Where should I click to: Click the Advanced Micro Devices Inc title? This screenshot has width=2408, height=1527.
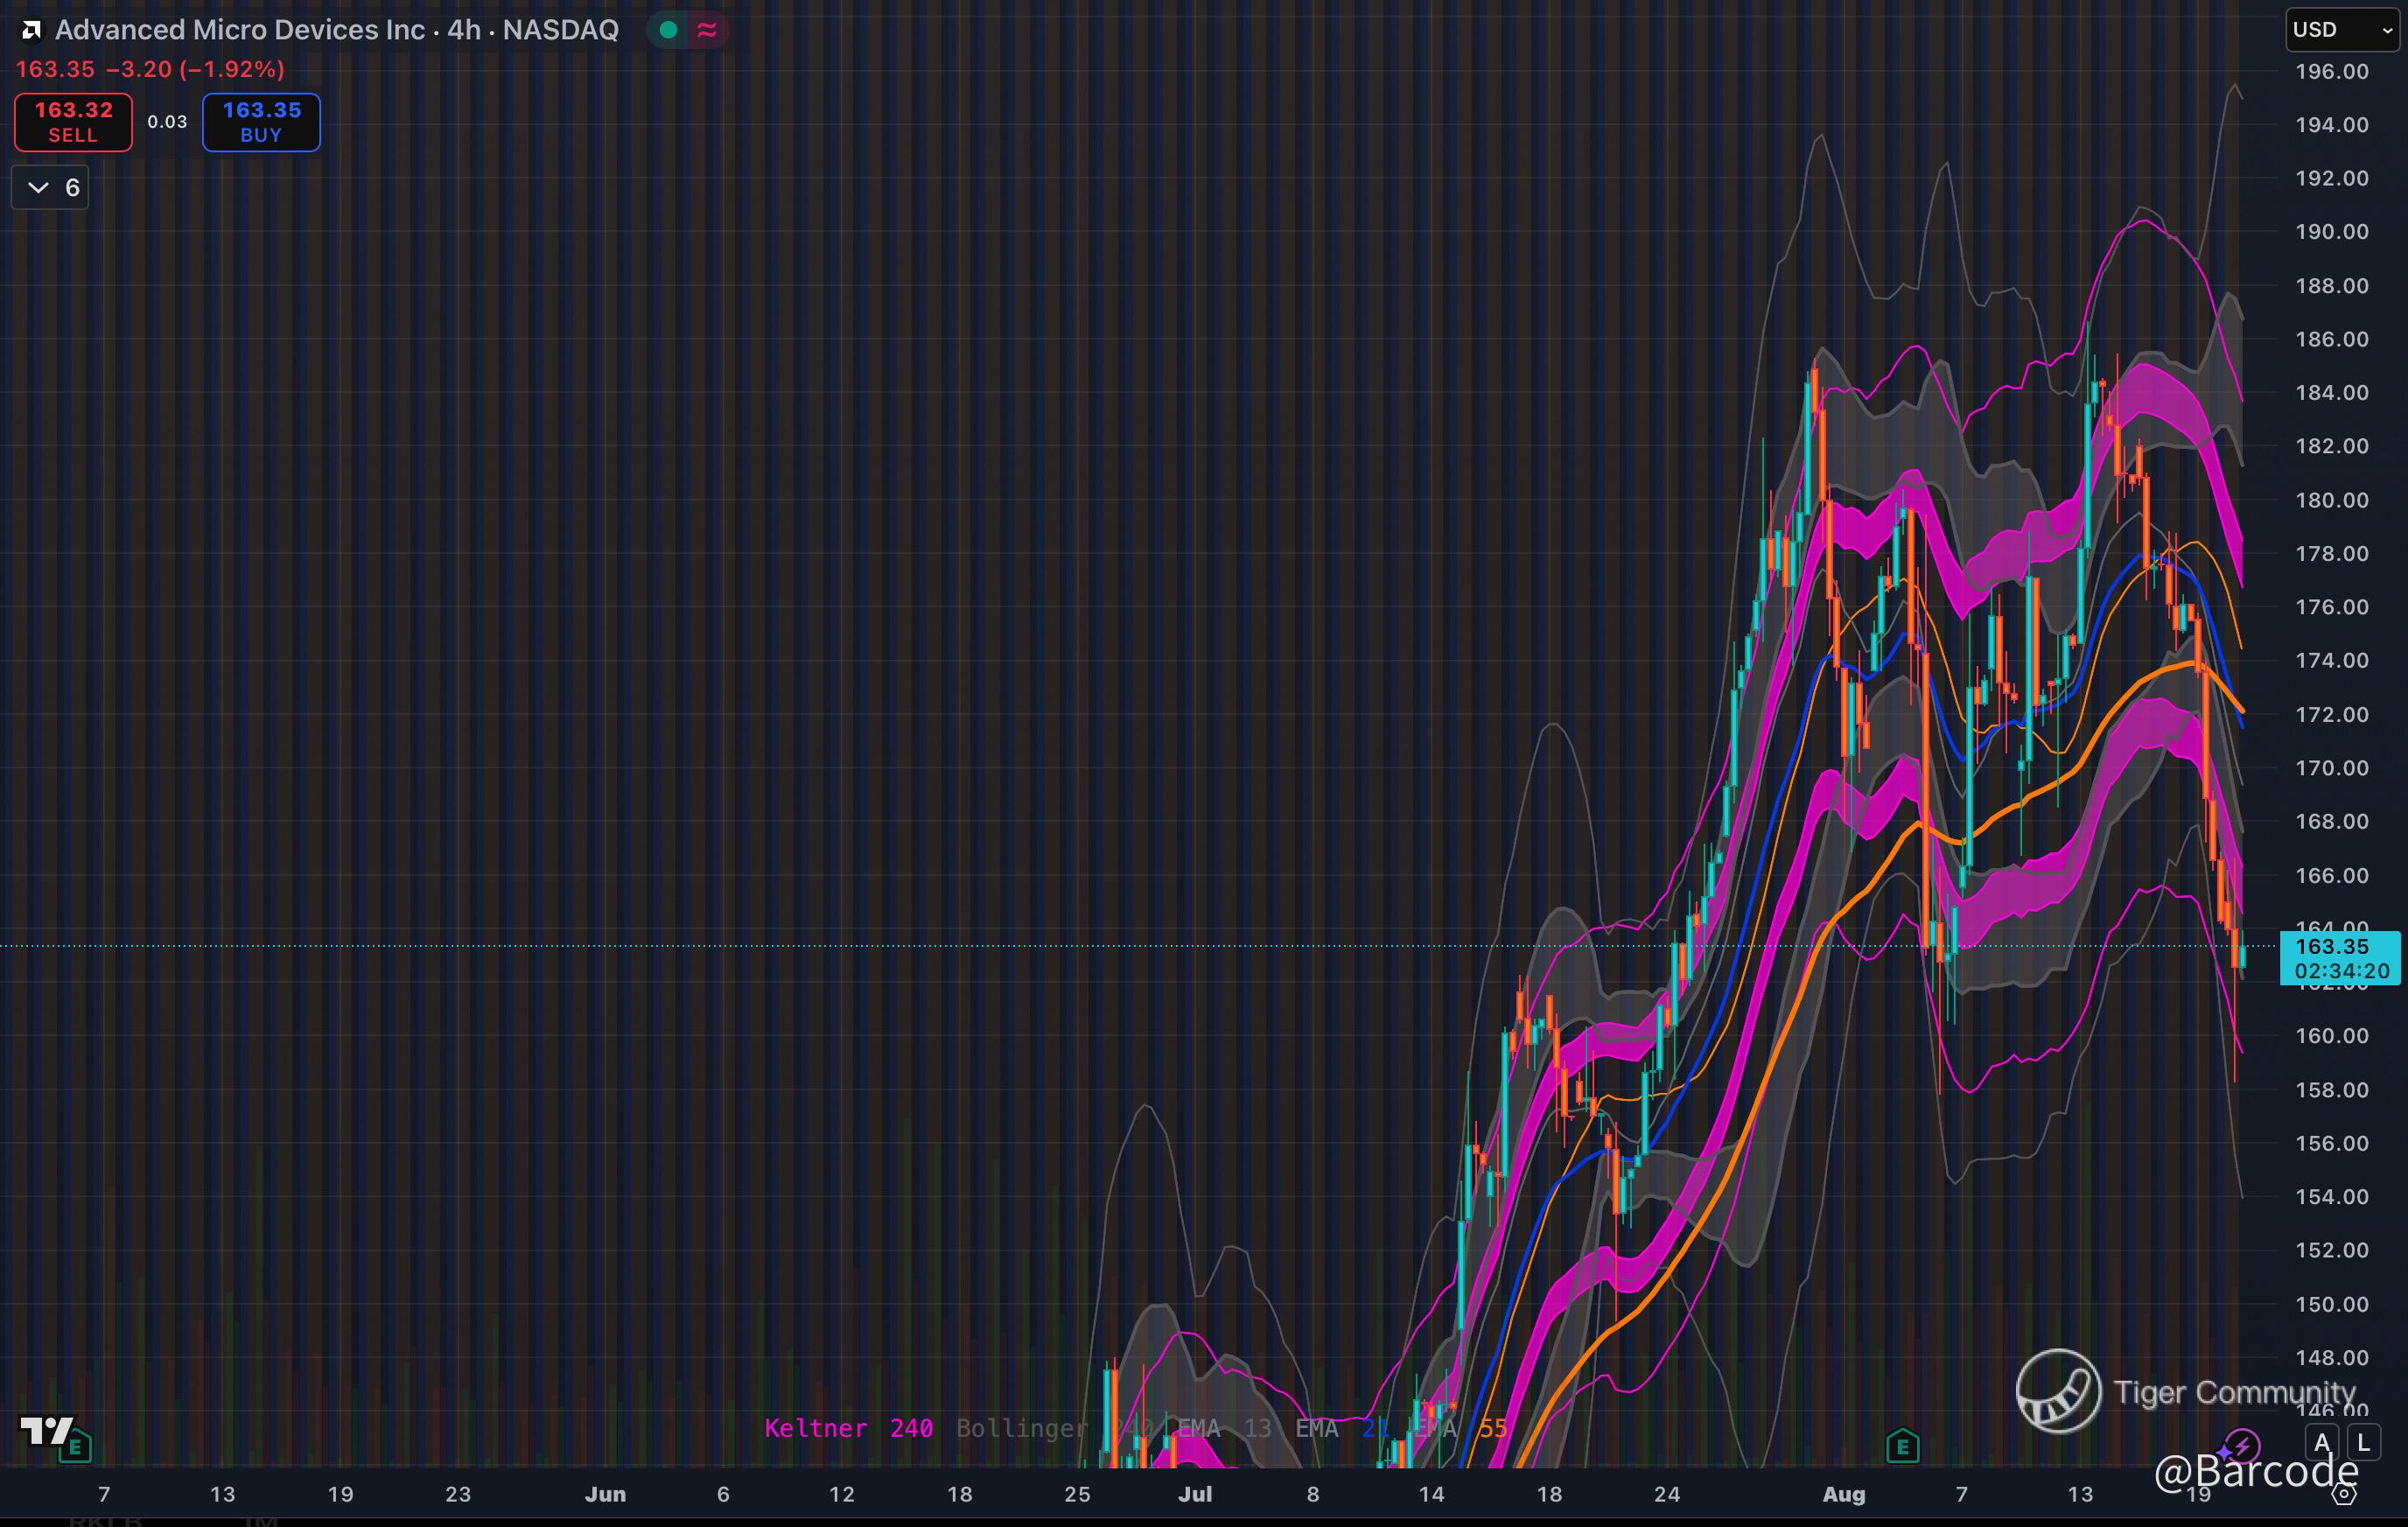240,30
